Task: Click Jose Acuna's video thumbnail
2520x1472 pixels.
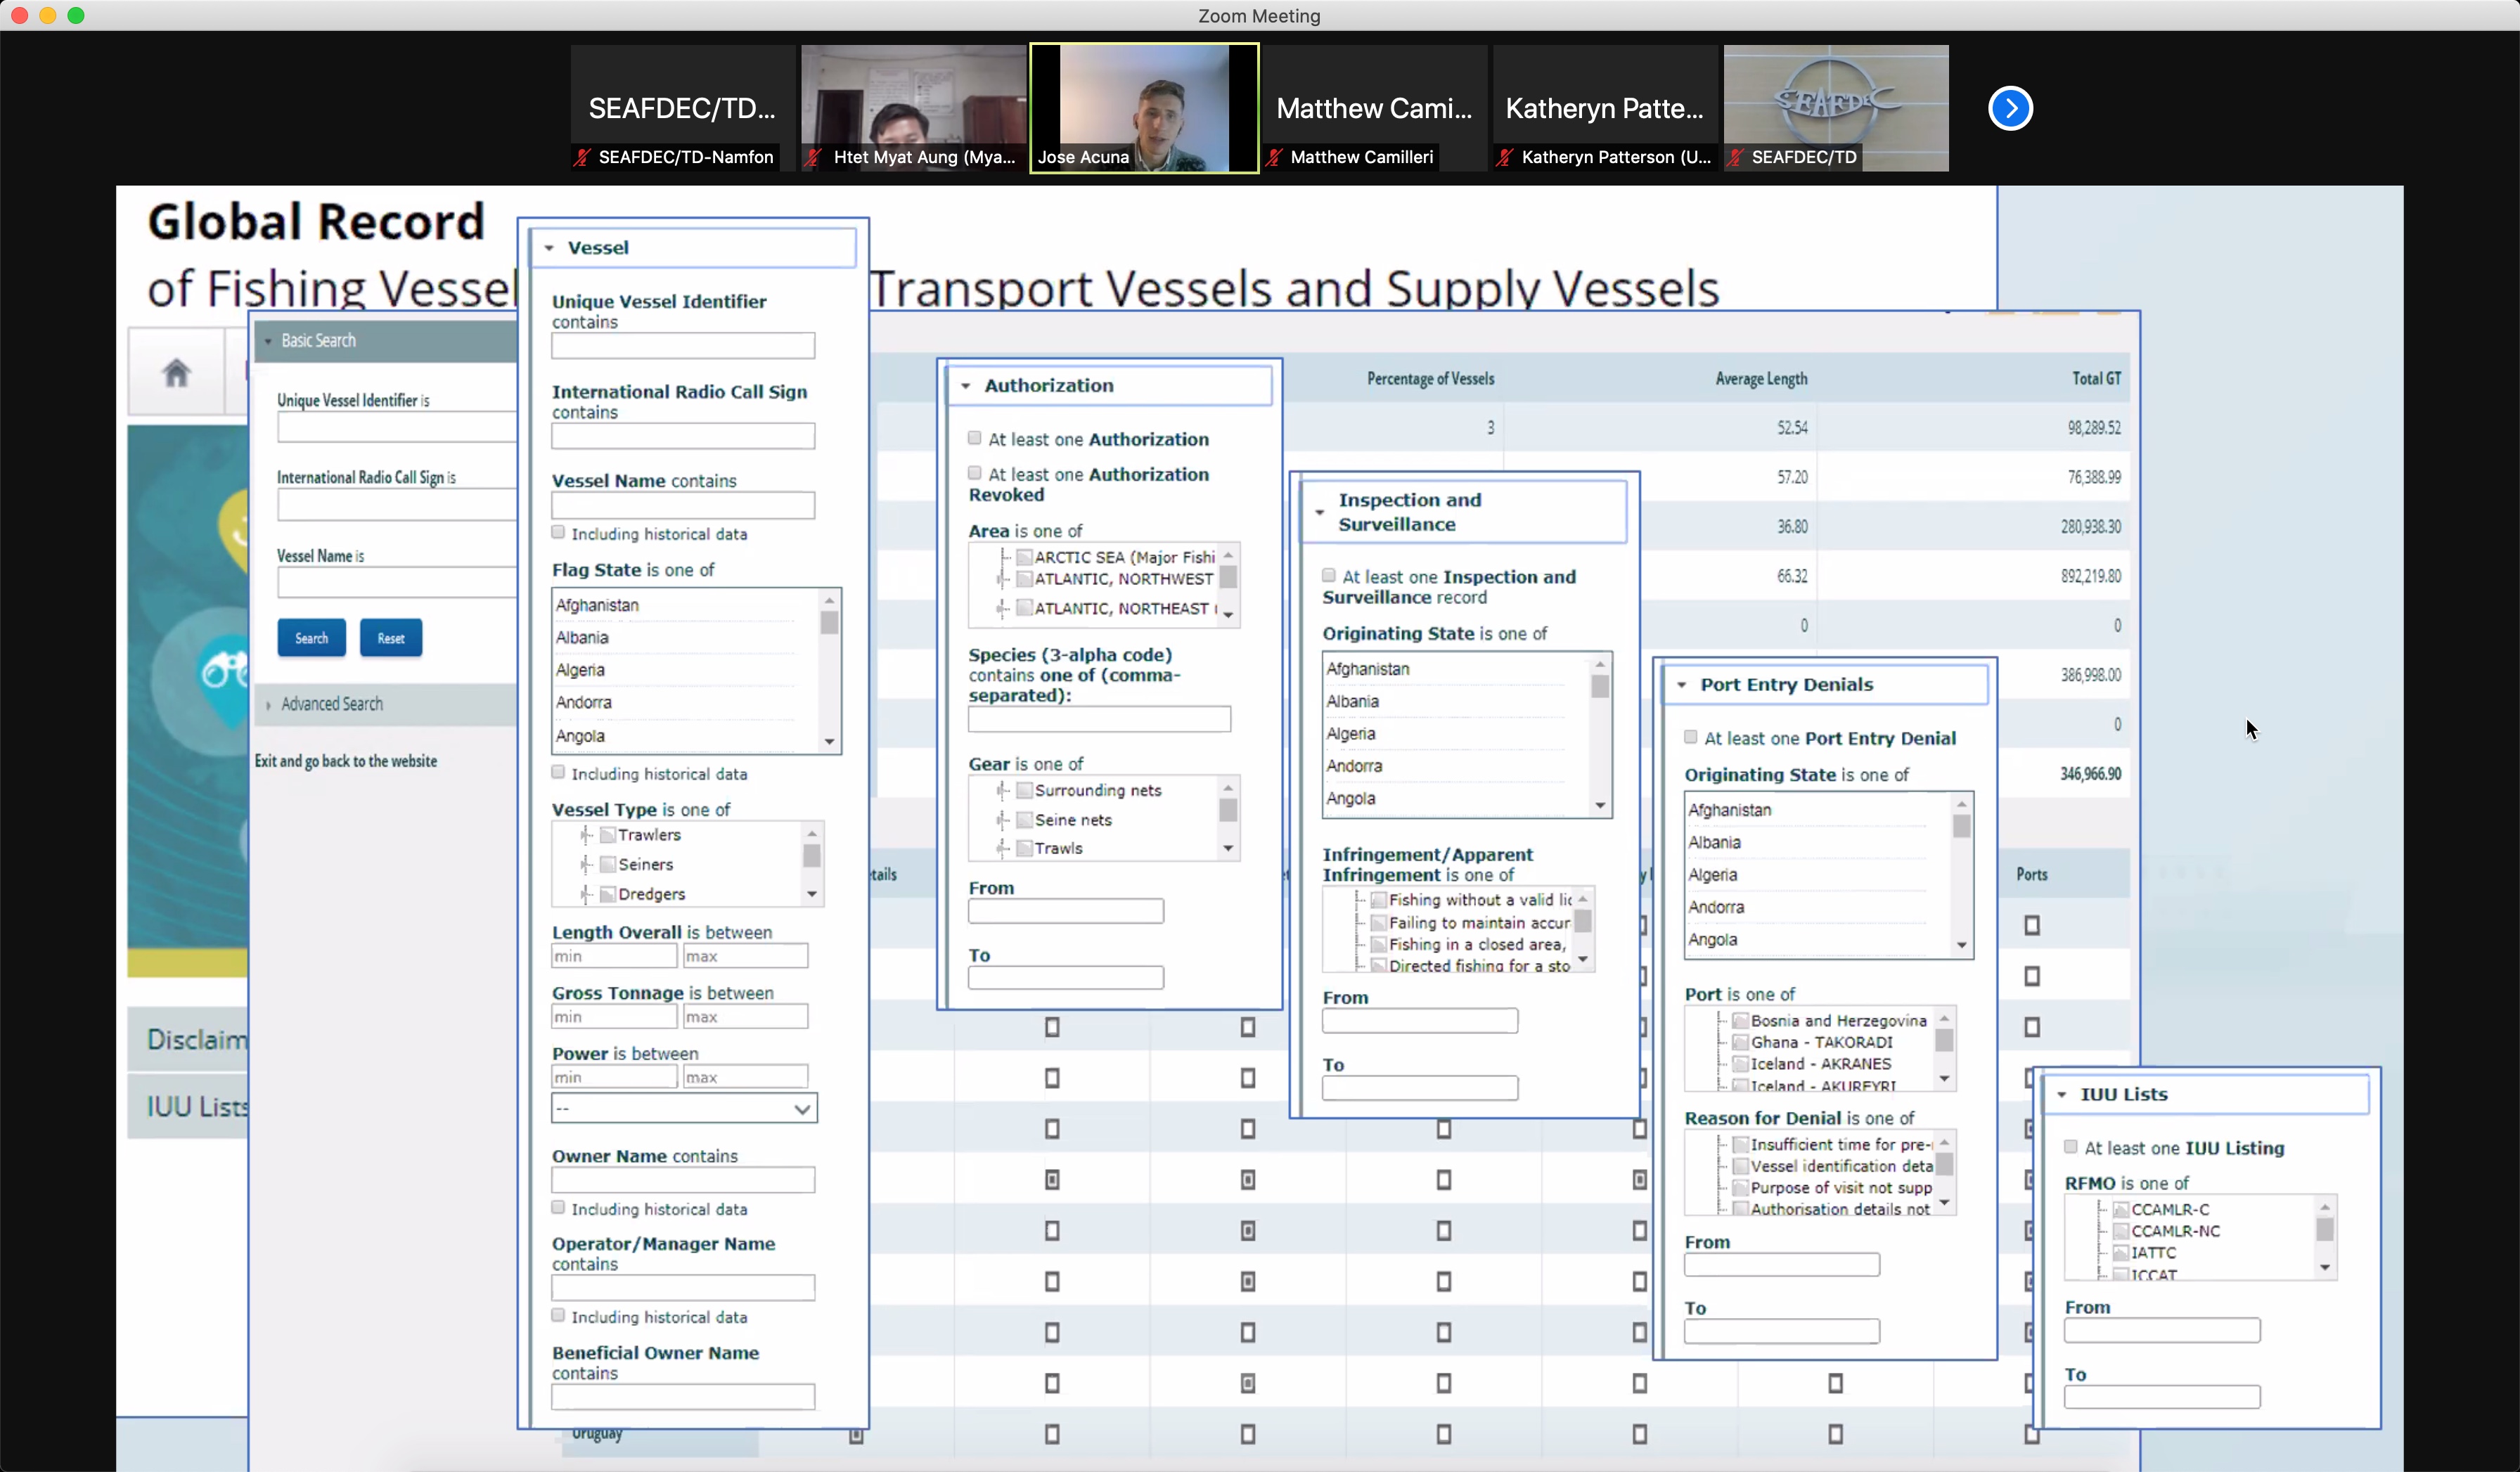Action: tap(1144, 107)
